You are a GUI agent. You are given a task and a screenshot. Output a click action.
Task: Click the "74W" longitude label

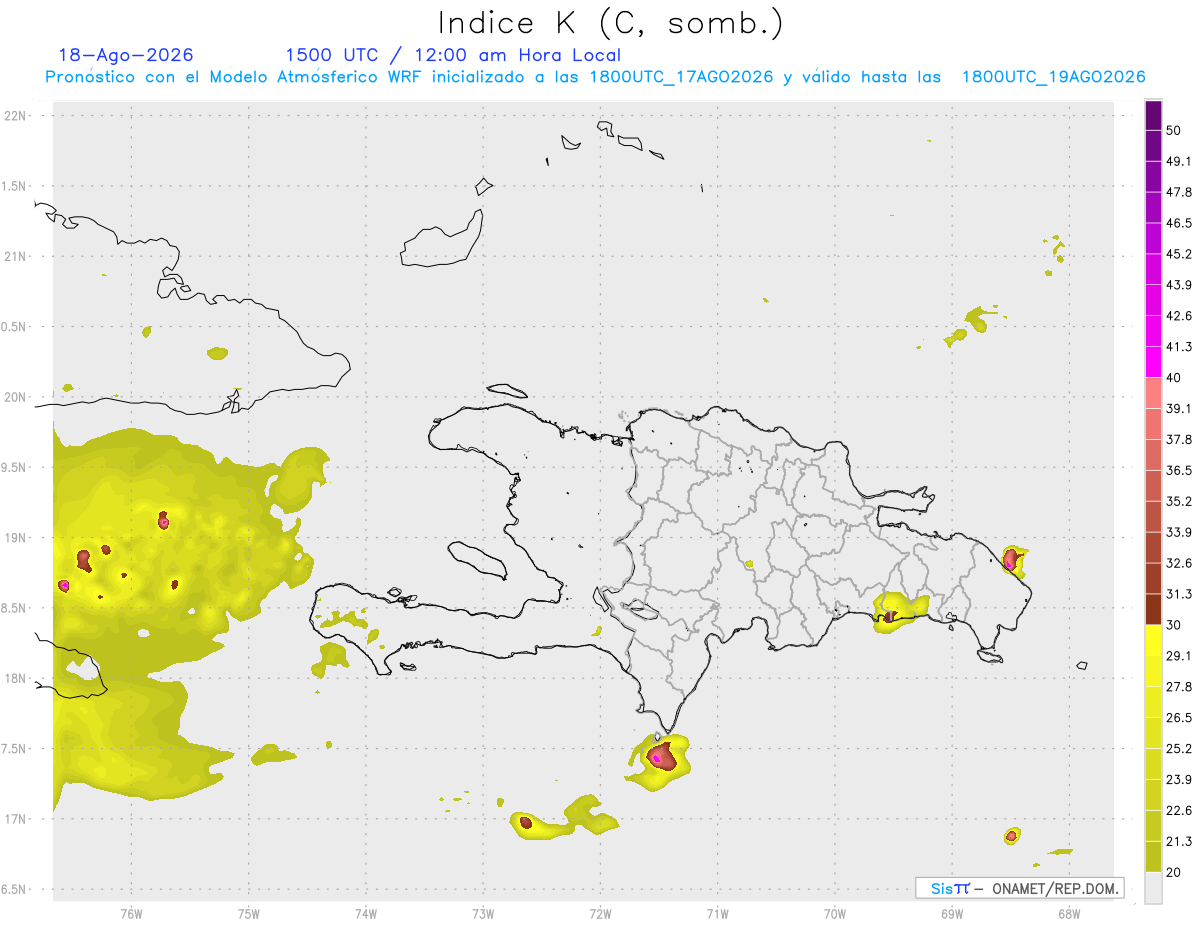[x=366, y=914]
